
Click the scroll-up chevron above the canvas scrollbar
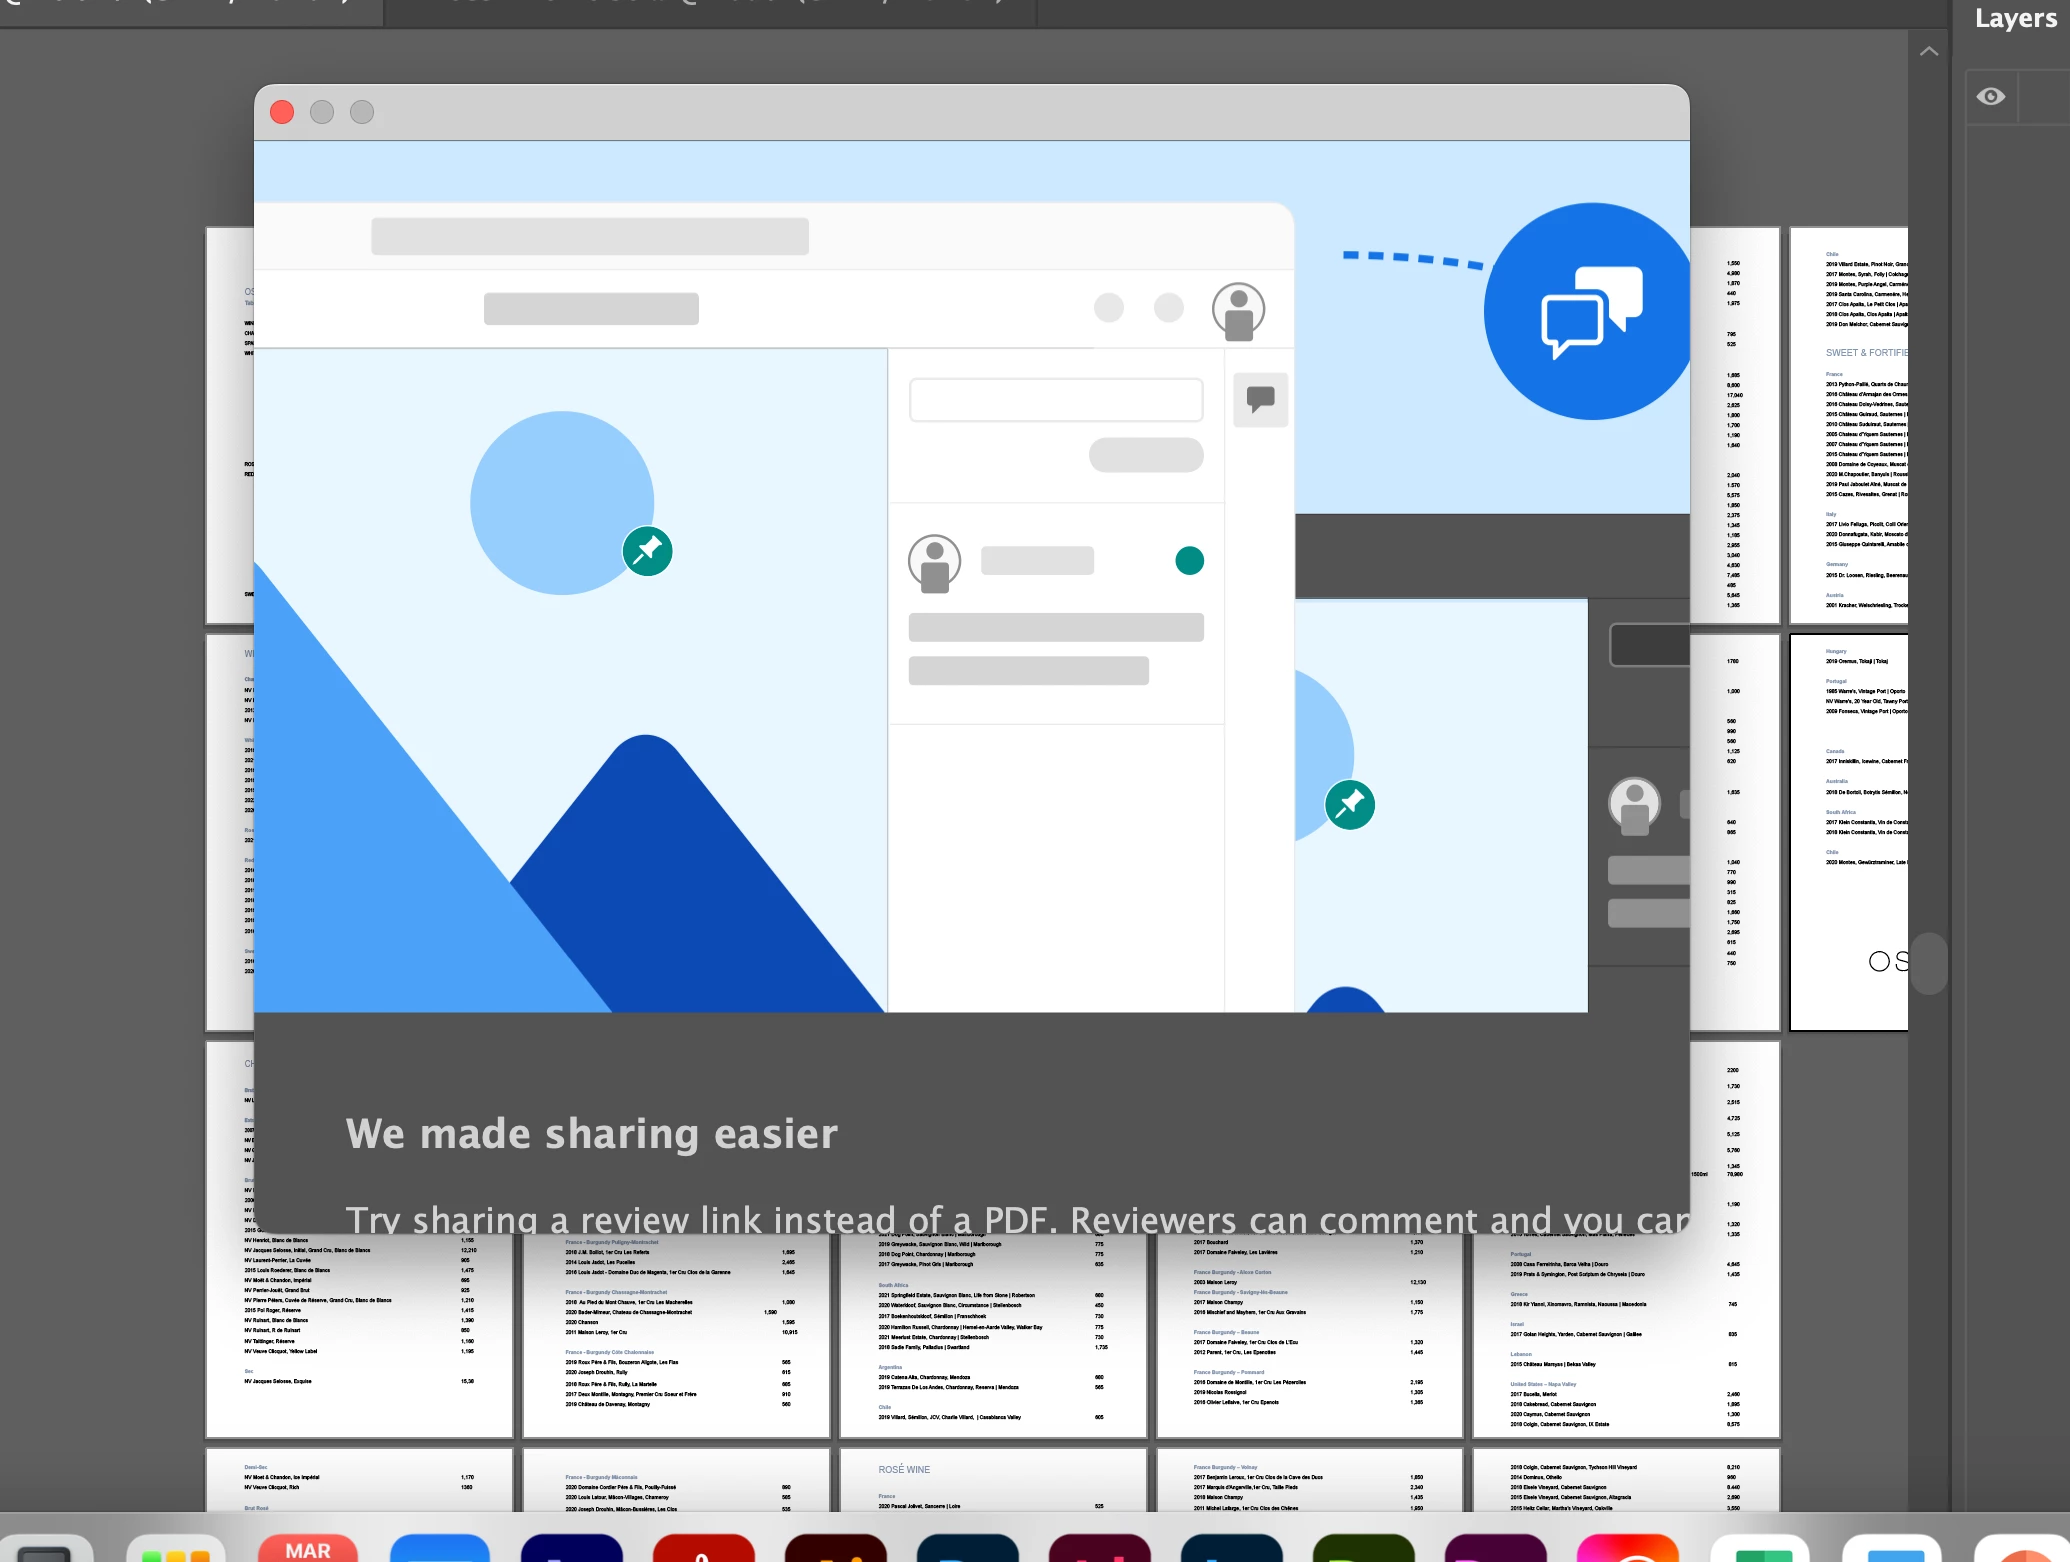point(1929,51)
